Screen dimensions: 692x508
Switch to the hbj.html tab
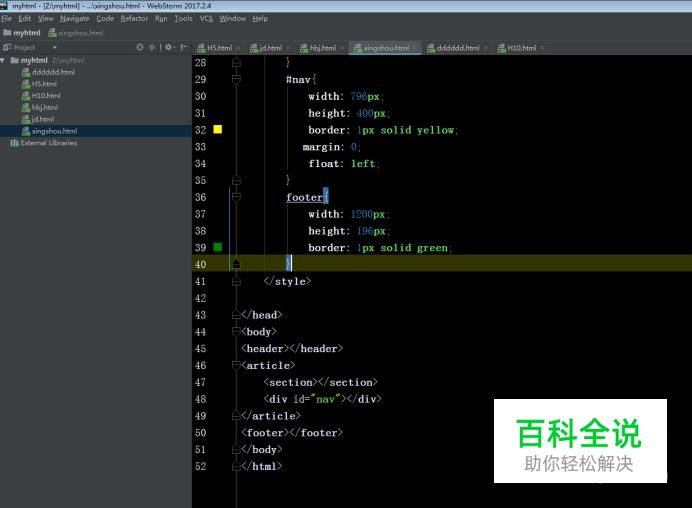pos(321,48)
